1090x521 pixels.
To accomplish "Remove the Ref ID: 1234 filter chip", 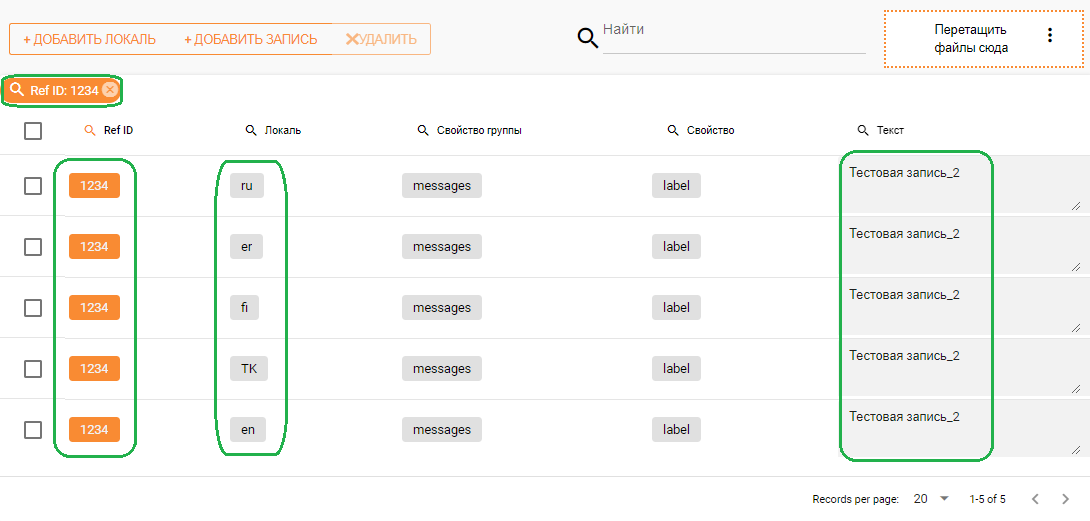I will [110, 90].
